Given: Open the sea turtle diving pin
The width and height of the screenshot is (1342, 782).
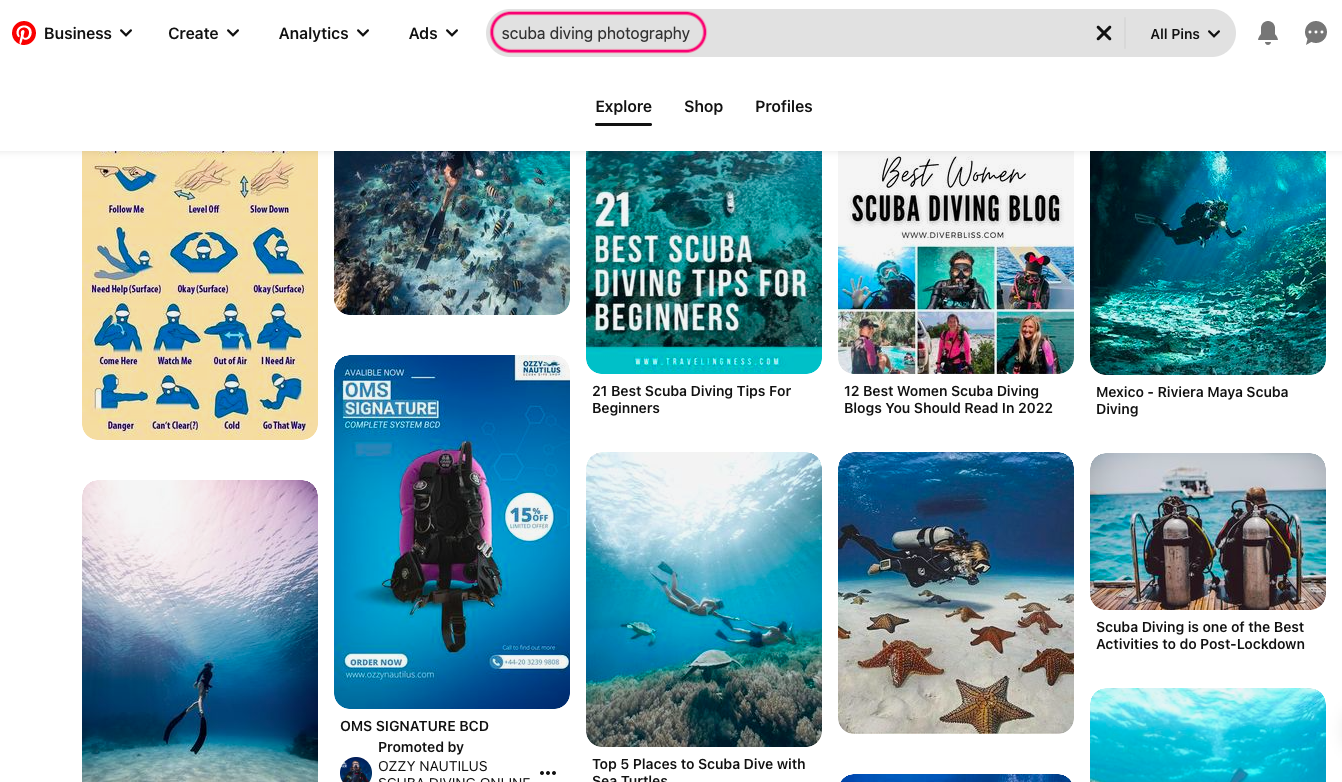Looking at the screenshot, I should (x=703, y=598).
